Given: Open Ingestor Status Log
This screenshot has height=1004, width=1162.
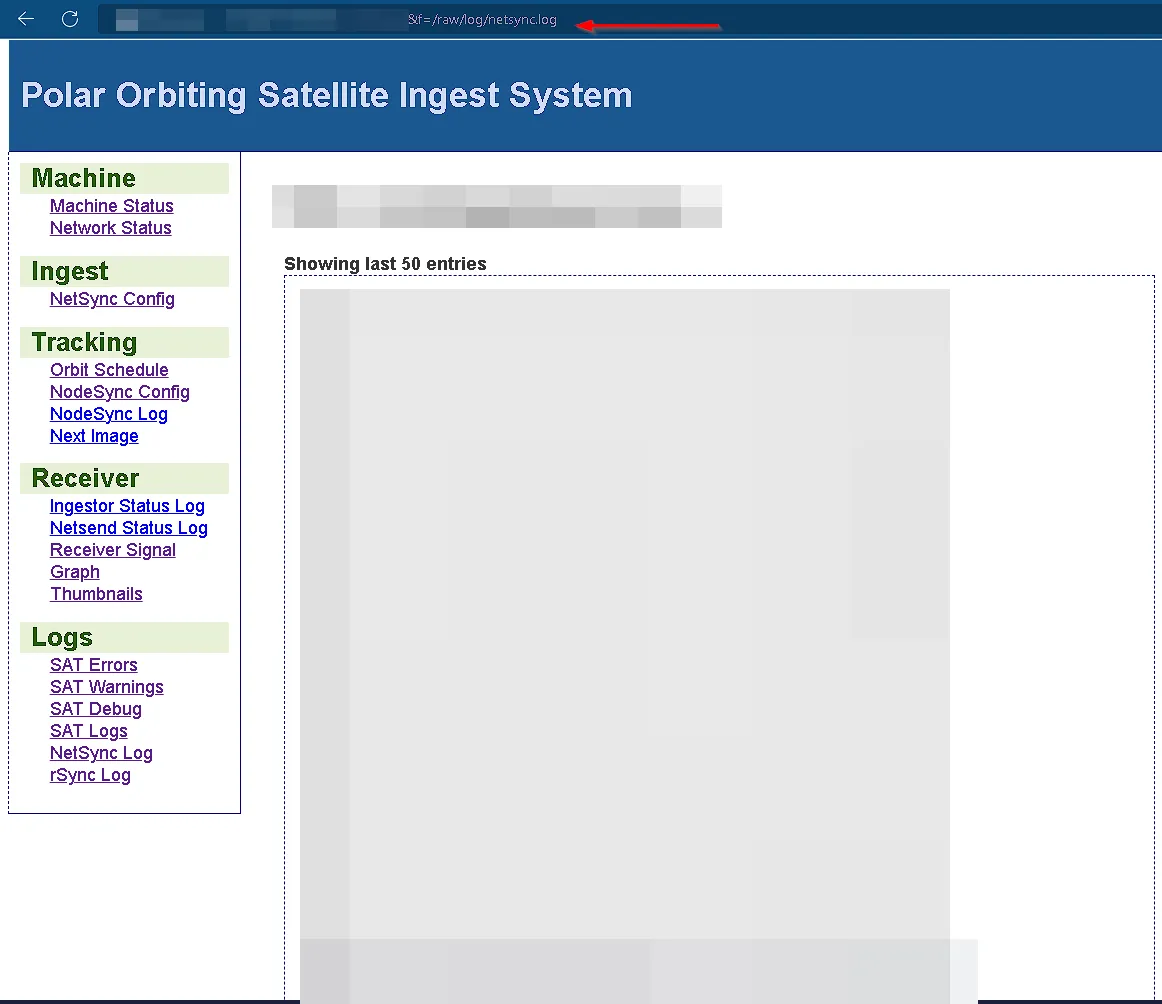Looking at the screenshot, I should (127, 506).
